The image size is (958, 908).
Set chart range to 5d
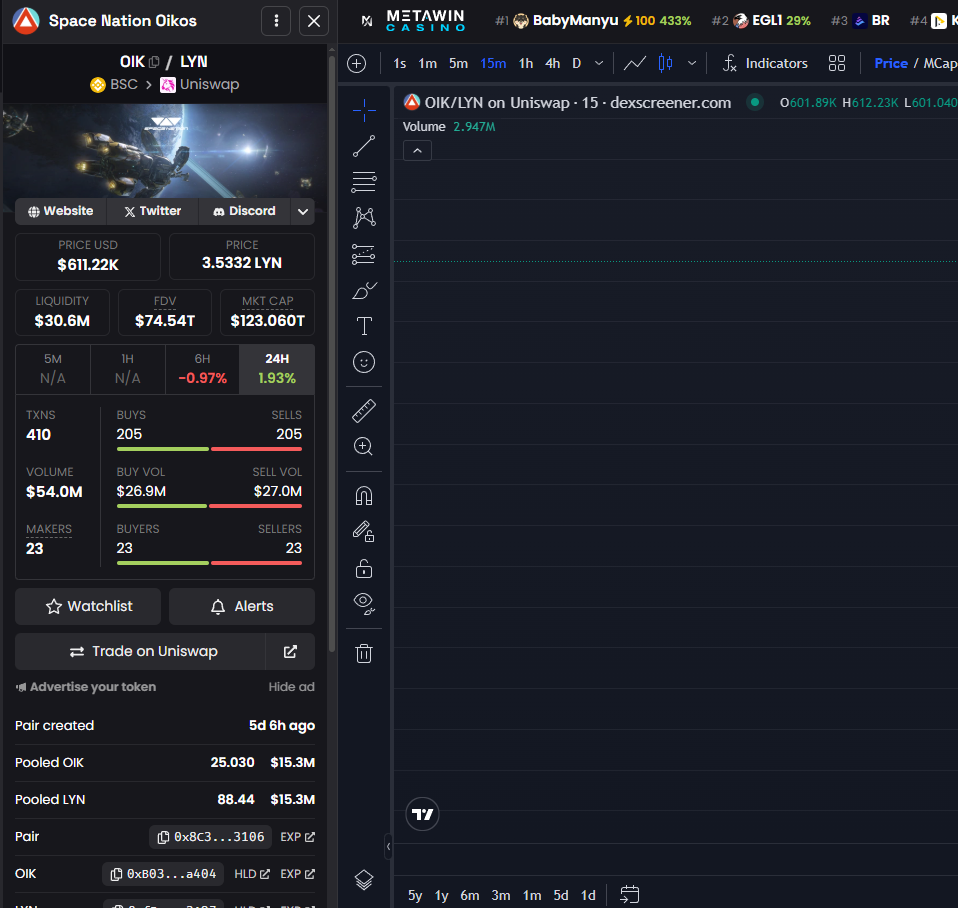tap(561, 895)
